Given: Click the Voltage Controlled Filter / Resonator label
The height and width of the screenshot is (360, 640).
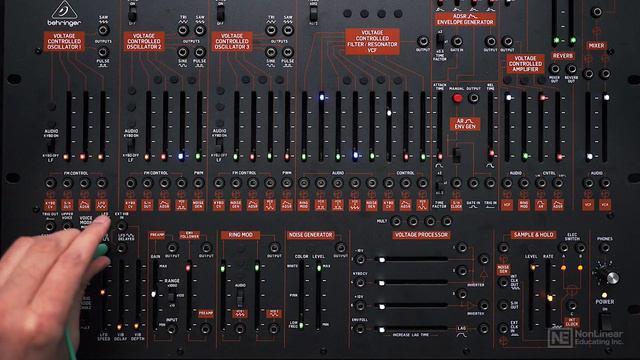Looking at the screenshot, I should [372, 41].
